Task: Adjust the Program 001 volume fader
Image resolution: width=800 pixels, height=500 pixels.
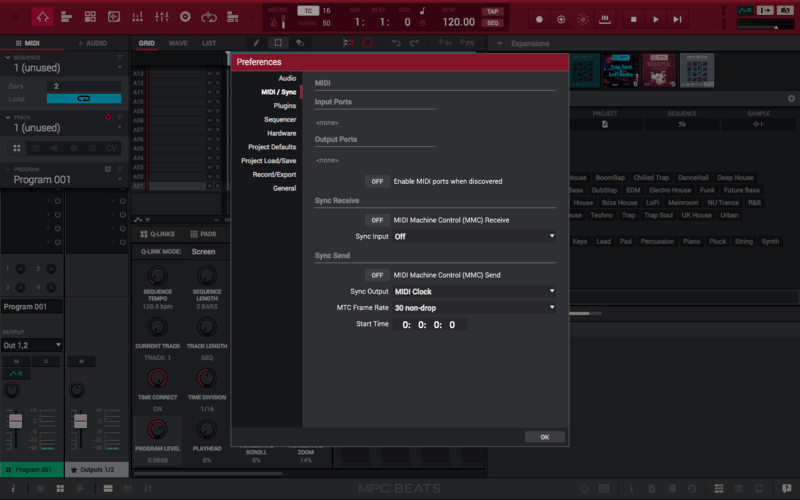Action: [x=15, y=421]
